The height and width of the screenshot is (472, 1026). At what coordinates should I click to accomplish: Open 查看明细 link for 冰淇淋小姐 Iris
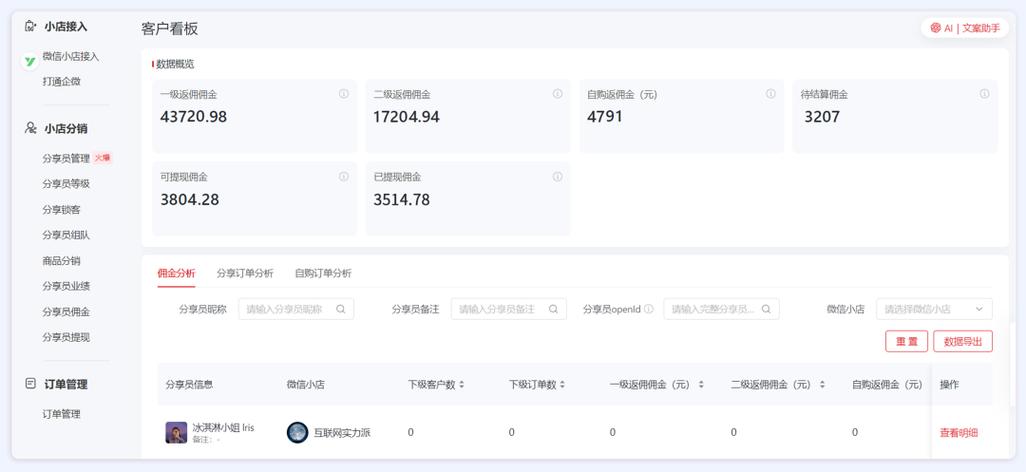coord(959,433)
